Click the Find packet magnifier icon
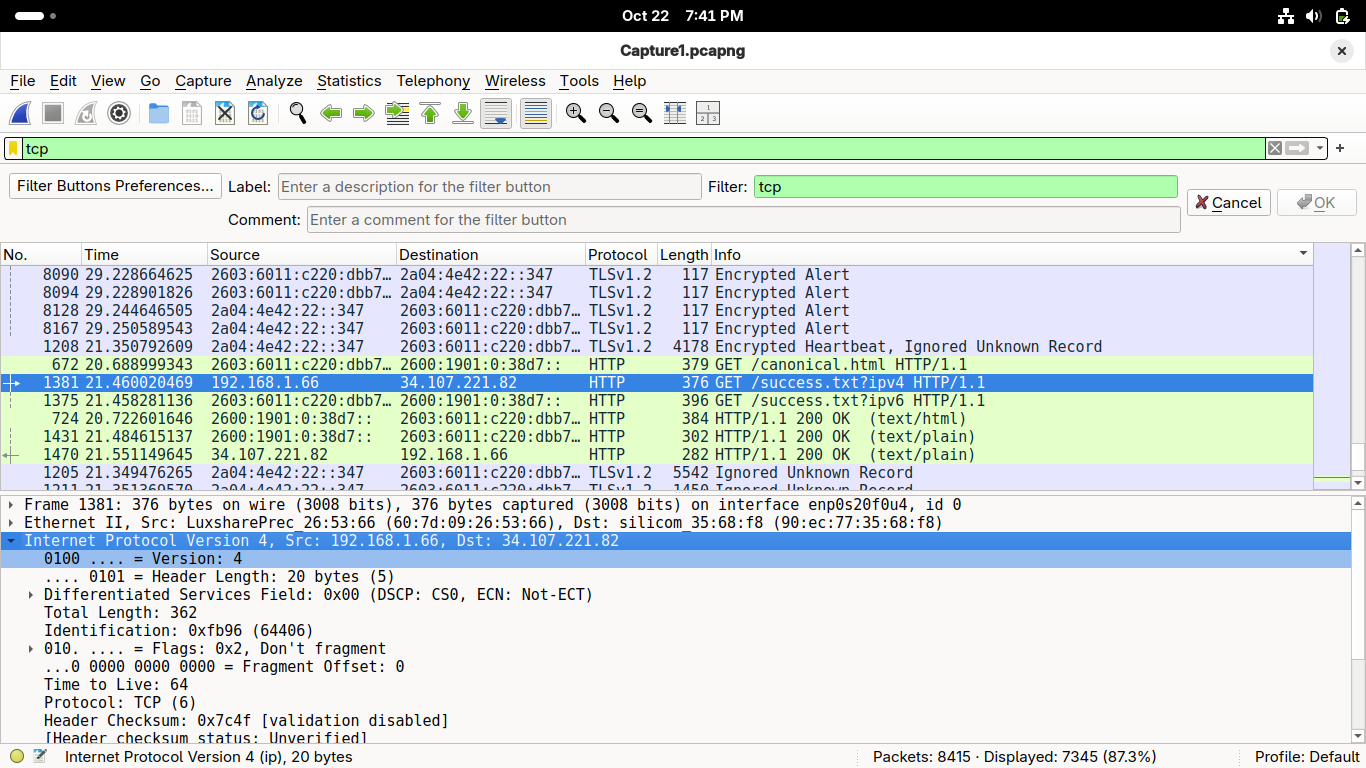 [297, 114]
